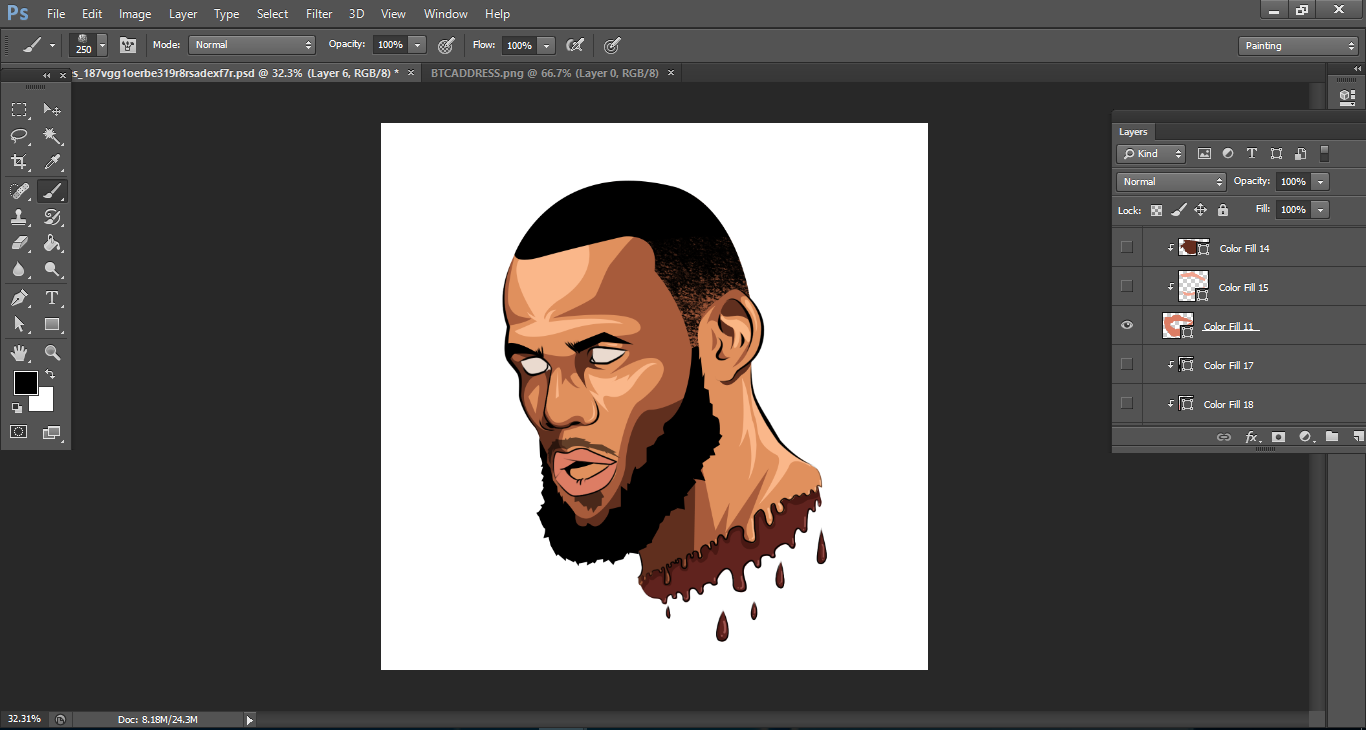Open the brush Opacity slider dropdown

tap(417, 45)
